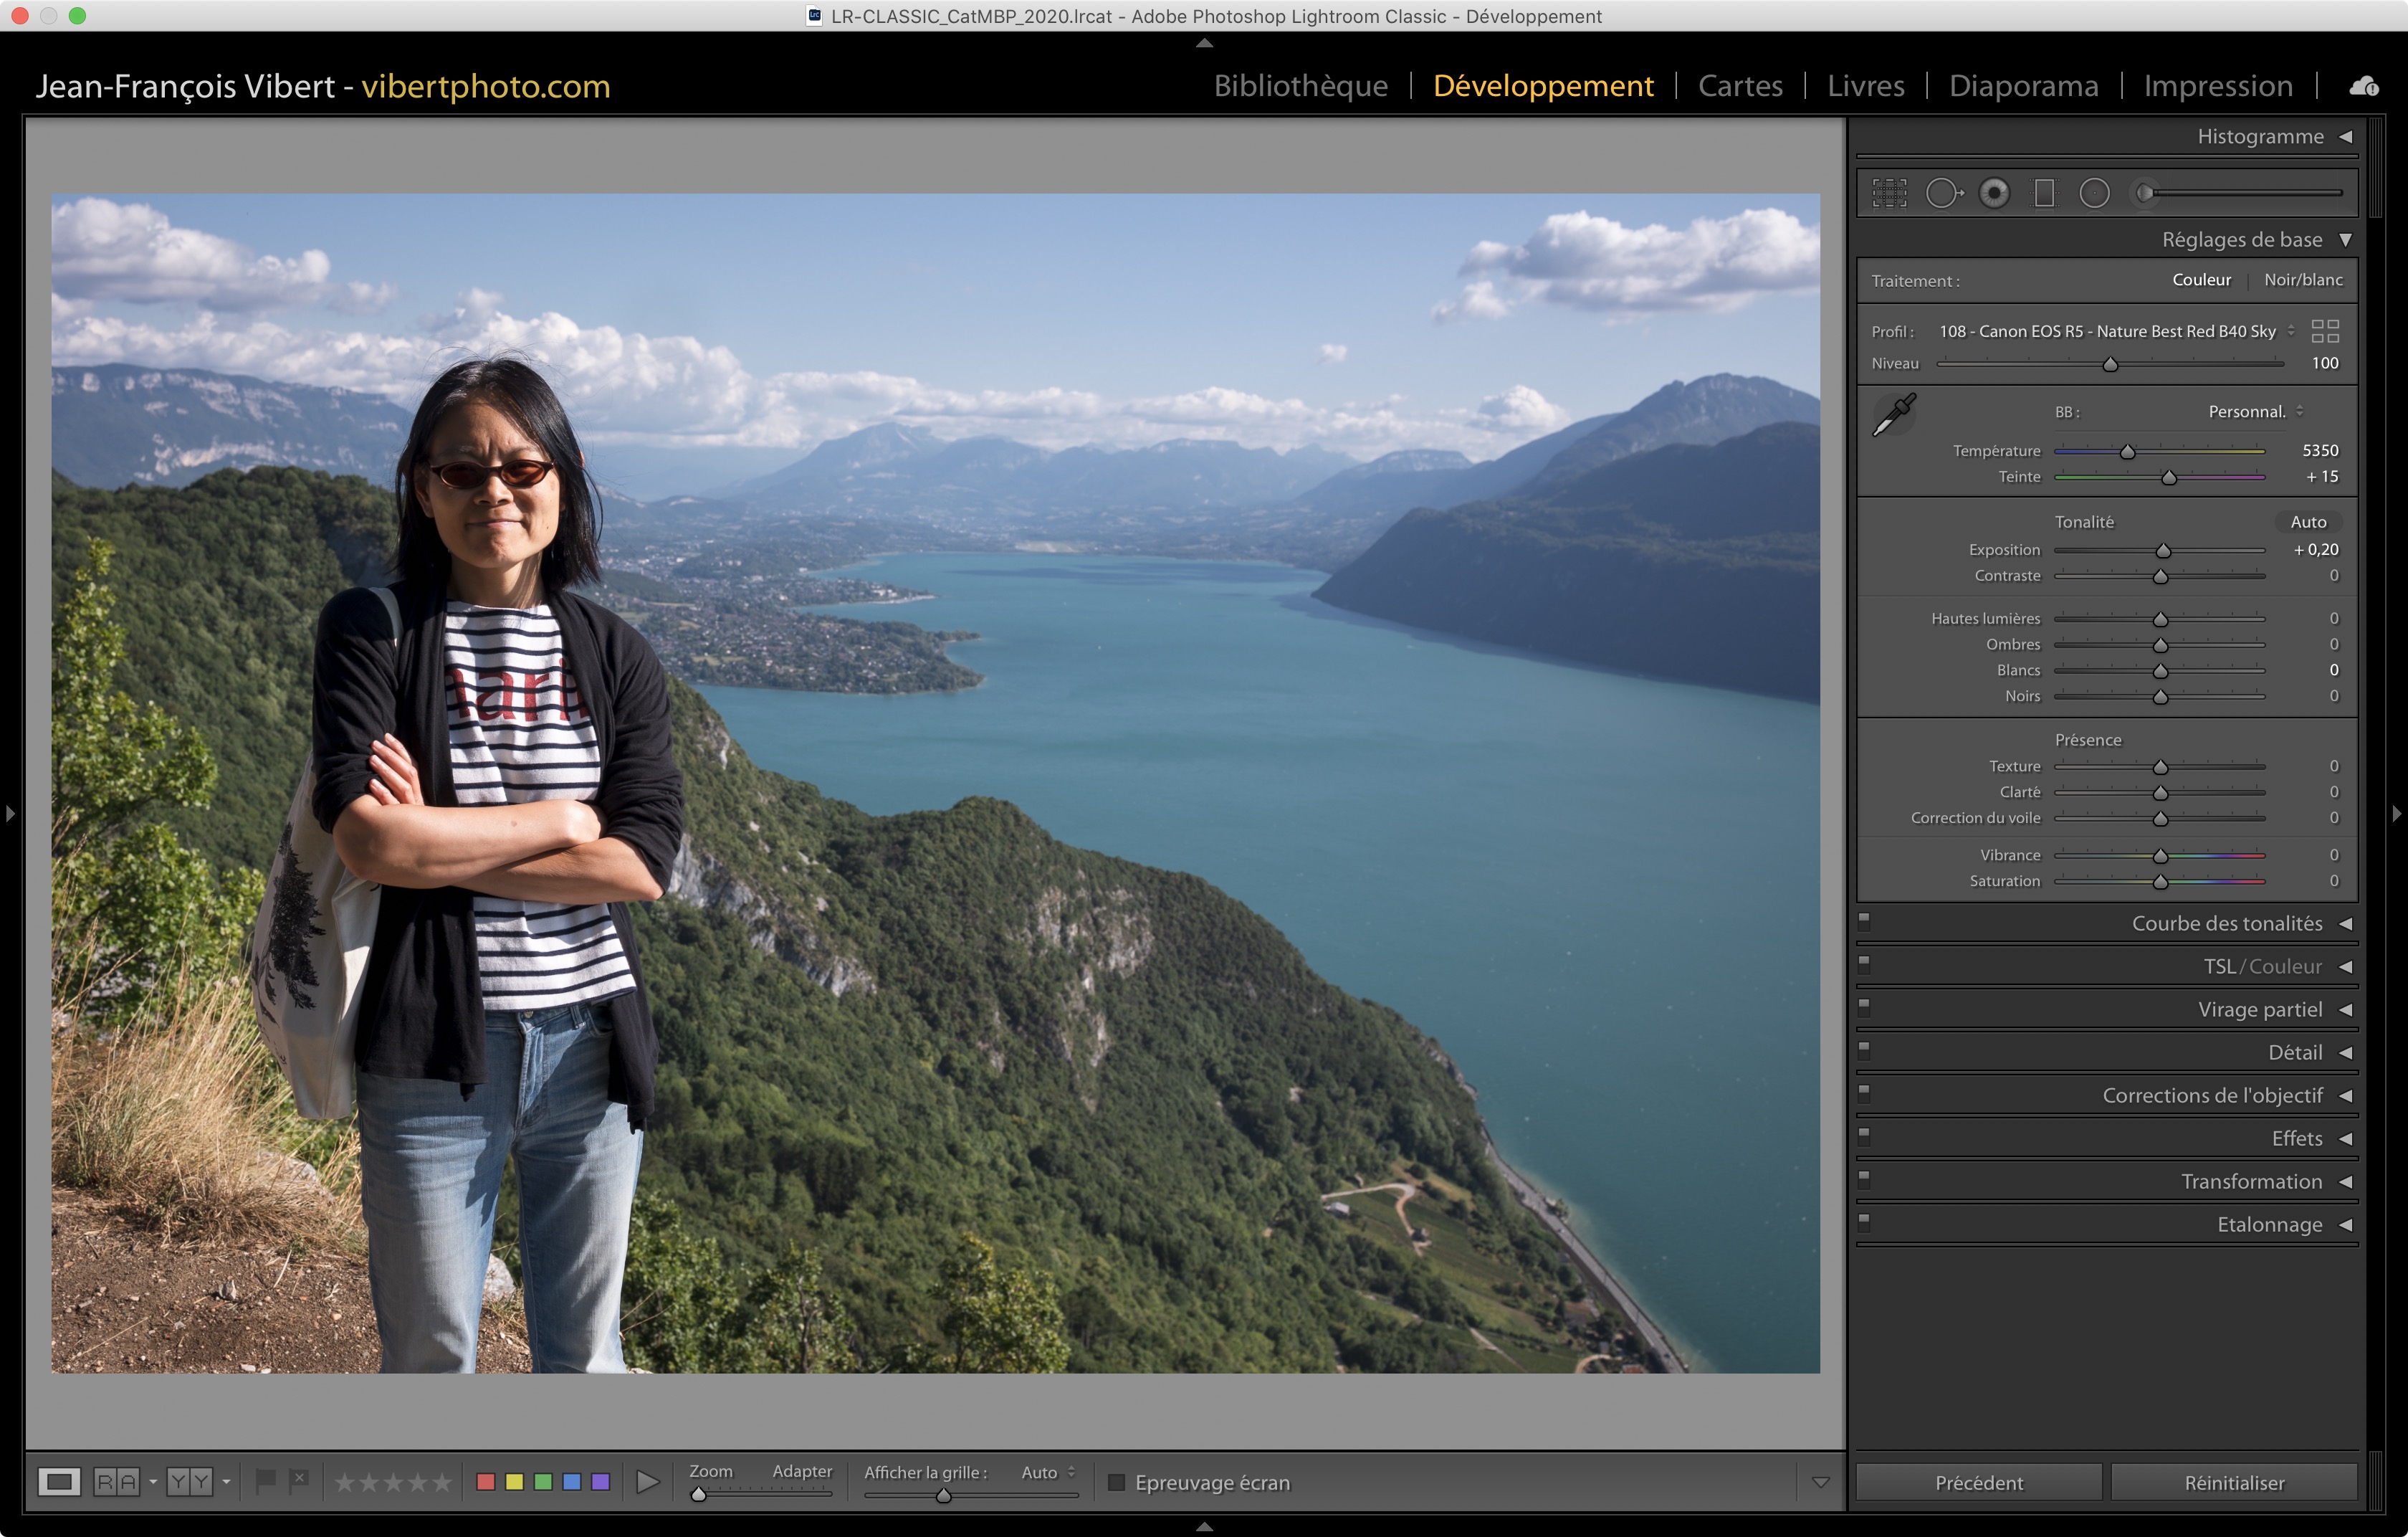Pick the white balance eyedropper
This screenshot has height=1537, width=2408.
point(1893,414)
